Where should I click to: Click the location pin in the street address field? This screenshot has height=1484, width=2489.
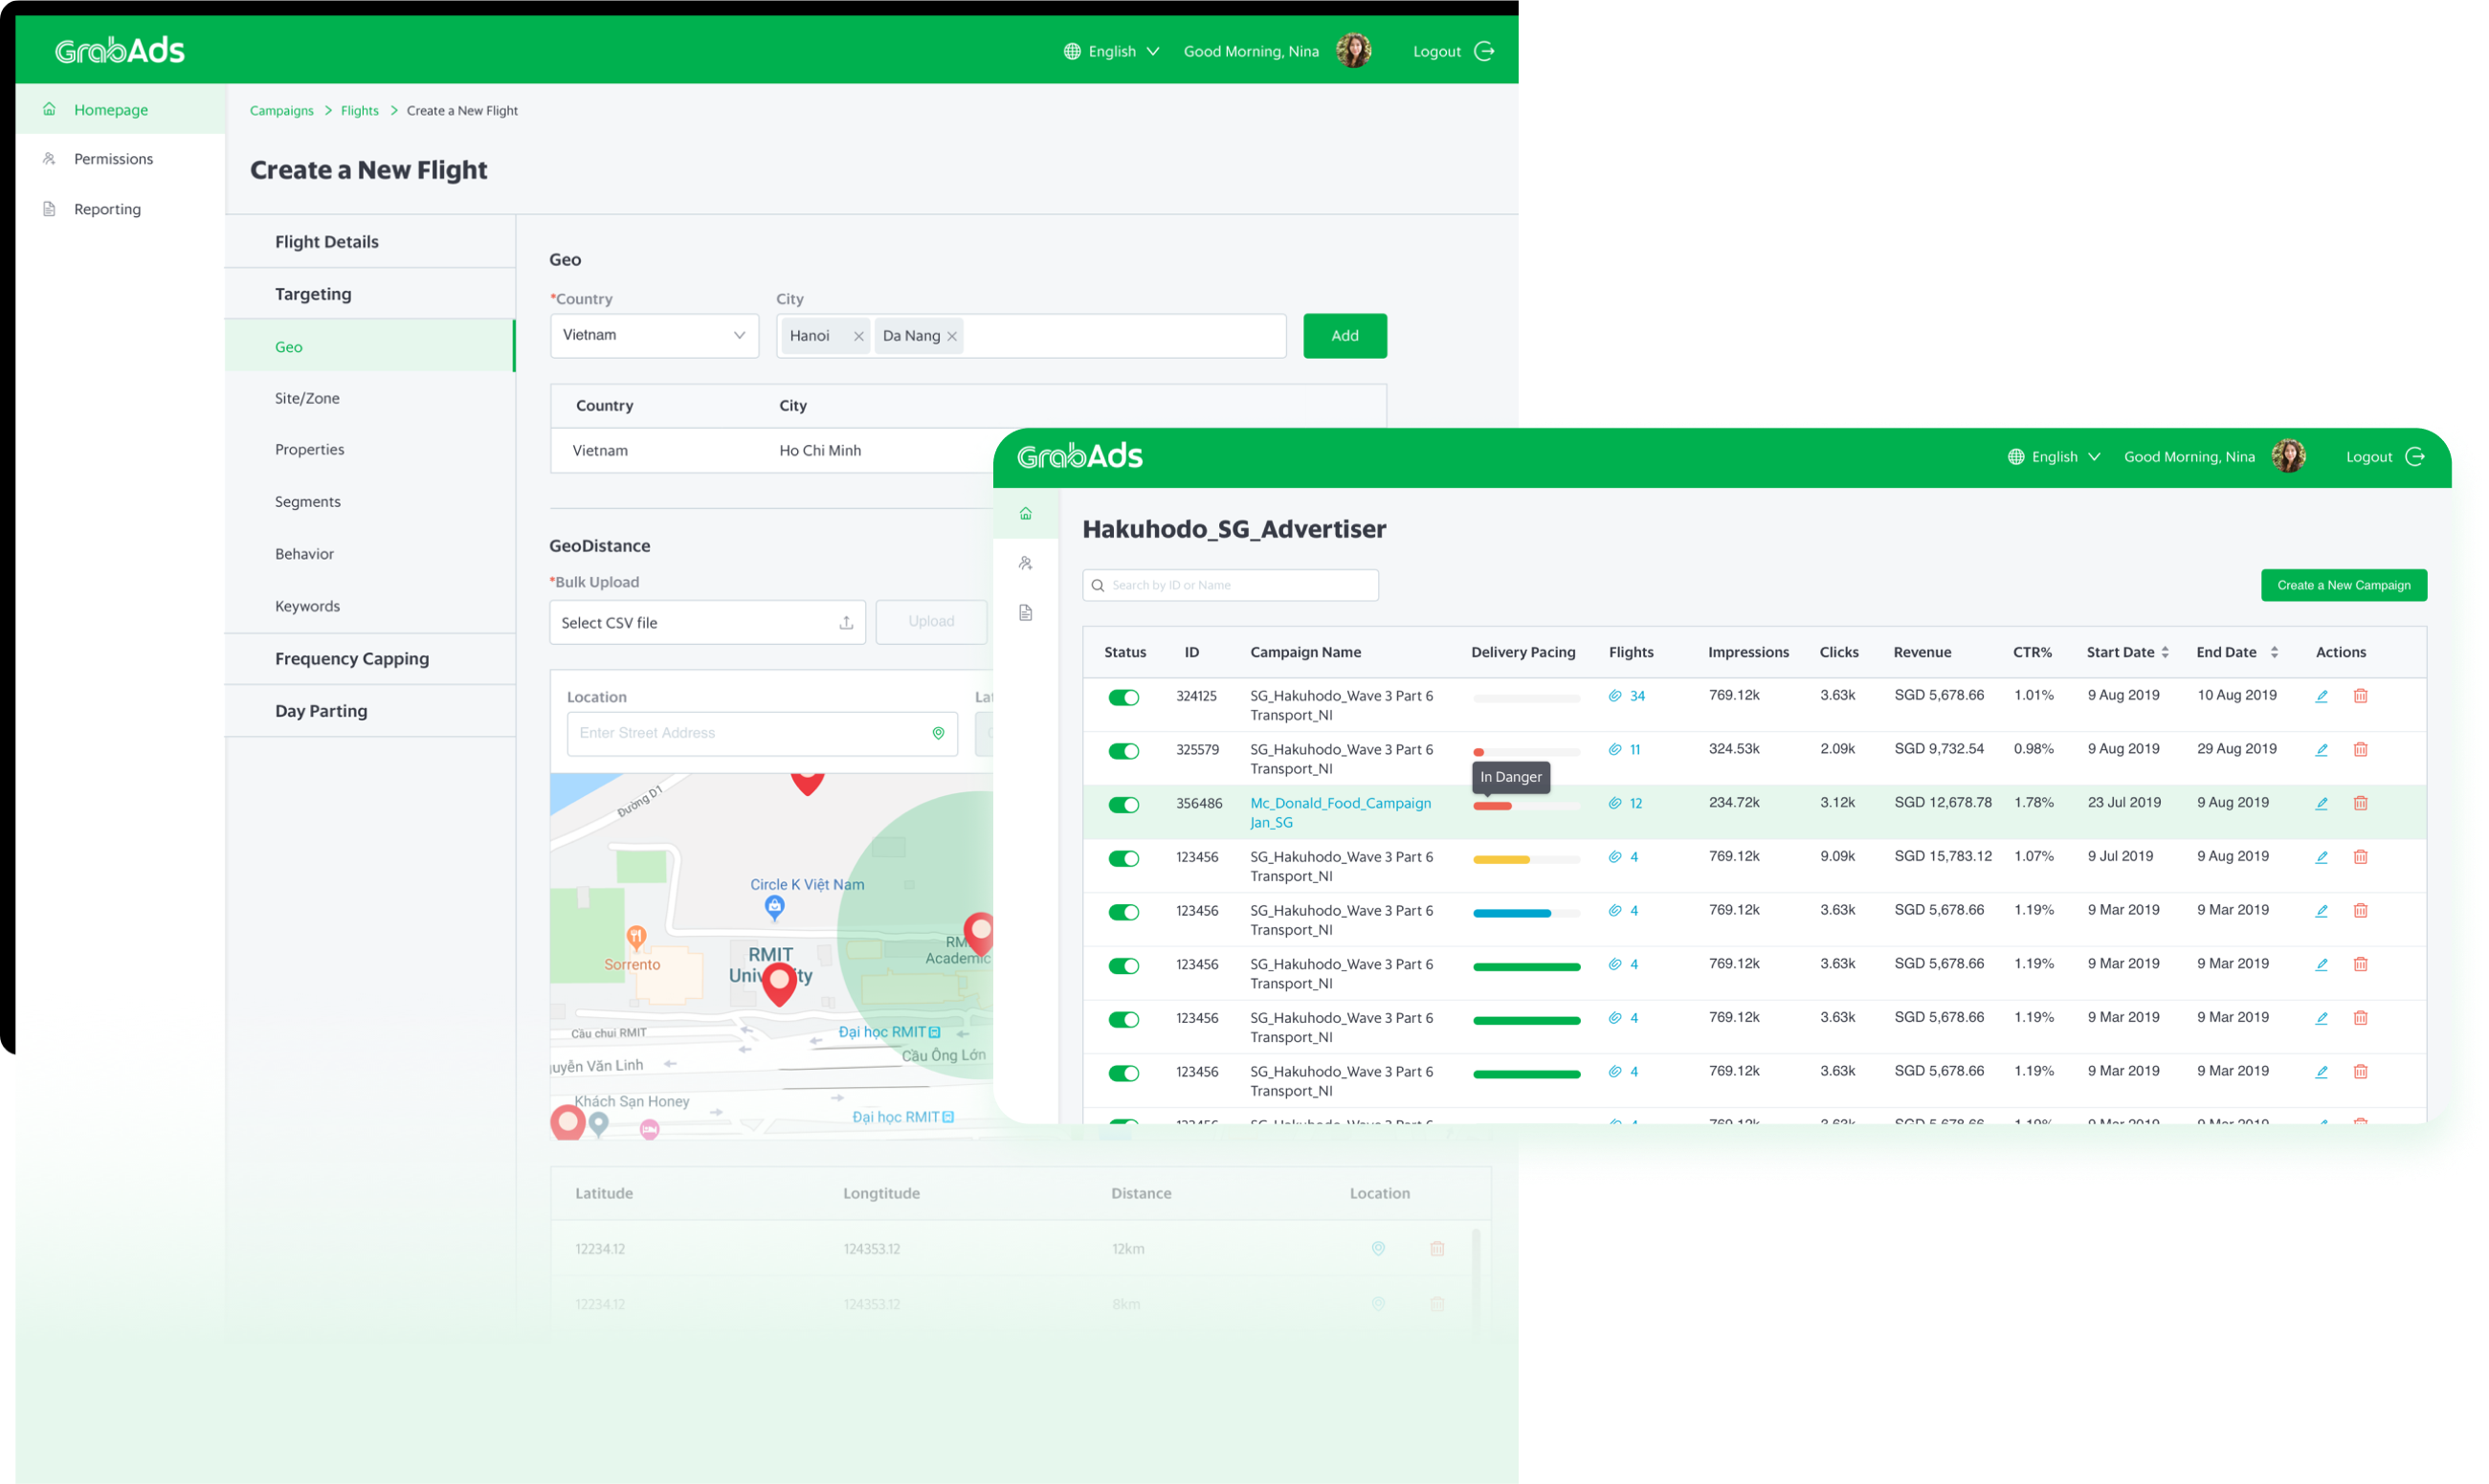click(938, 732)
